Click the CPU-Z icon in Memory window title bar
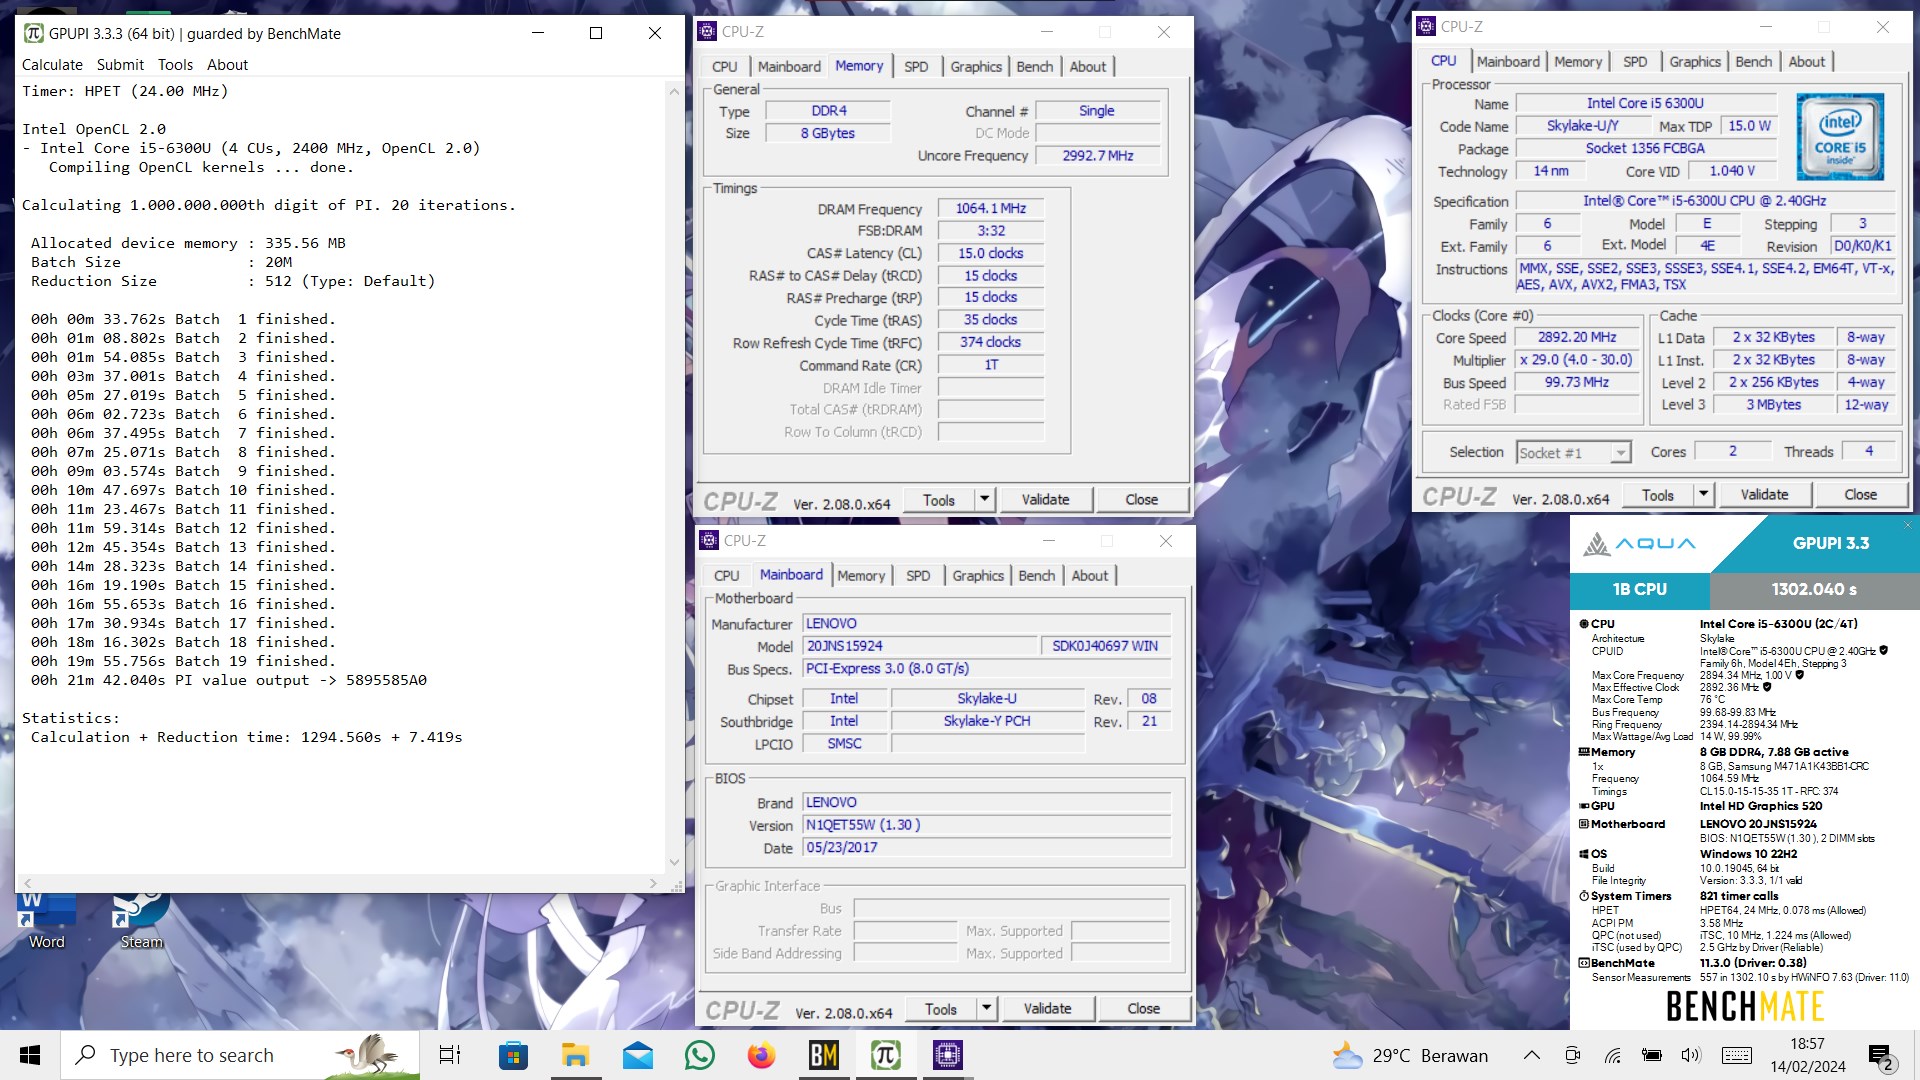Screen dimensions: 1920x1080 707,31
